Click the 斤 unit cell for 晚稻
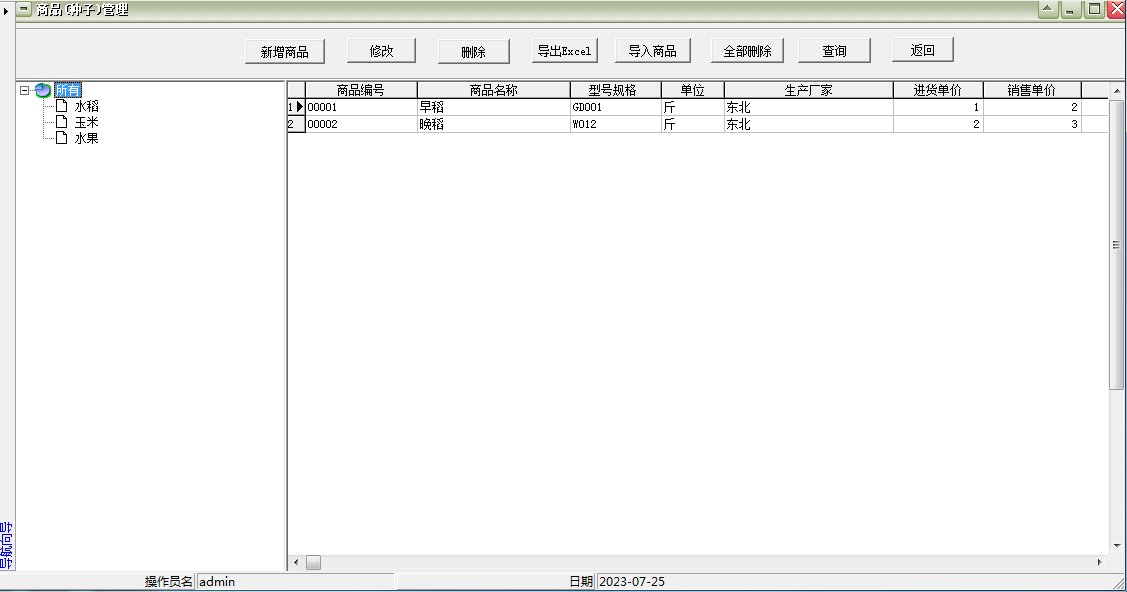The width and height of the screenshot is (1127, 592). (692, 124)
